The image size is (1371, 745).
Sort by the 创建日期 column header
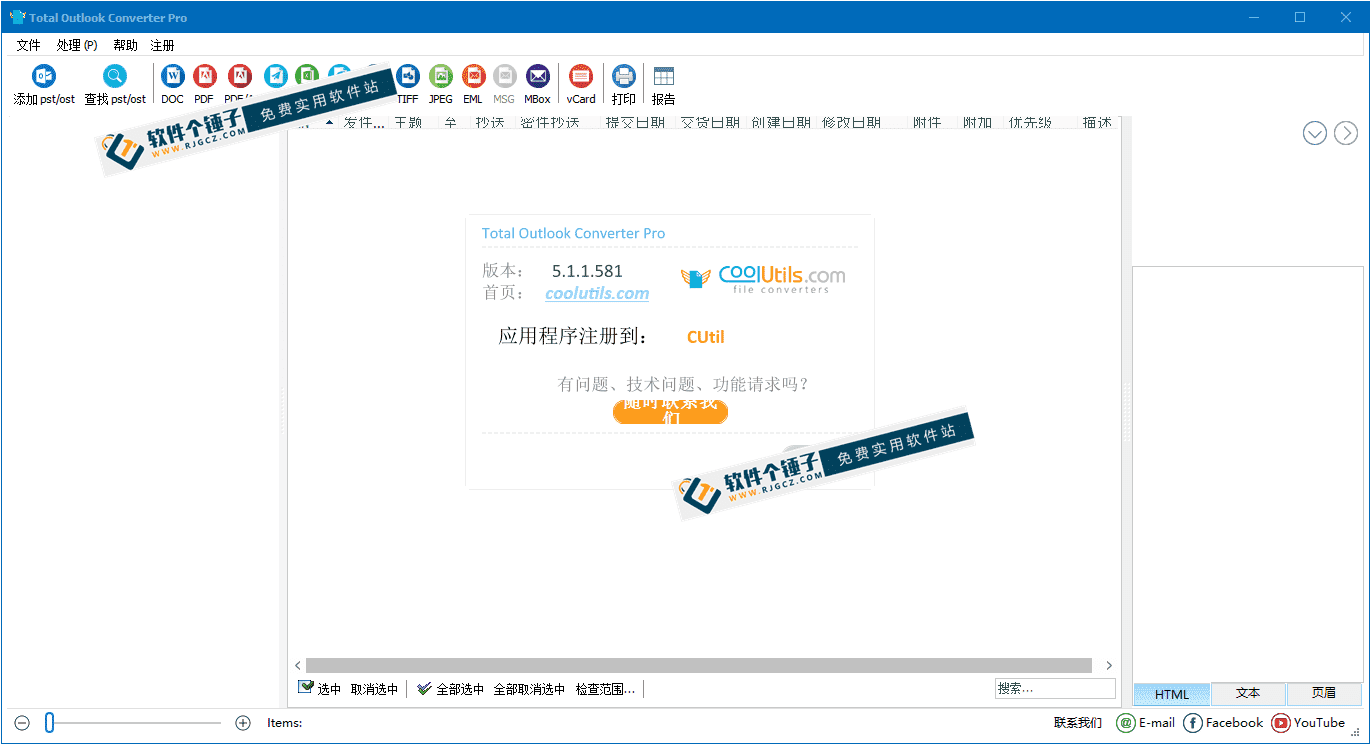coord(781,122)
